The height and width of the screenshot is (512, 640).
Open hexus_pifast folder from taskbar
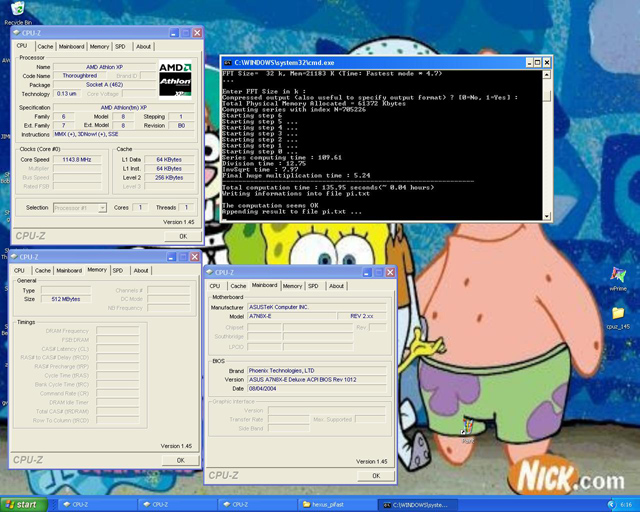[337, 505]
